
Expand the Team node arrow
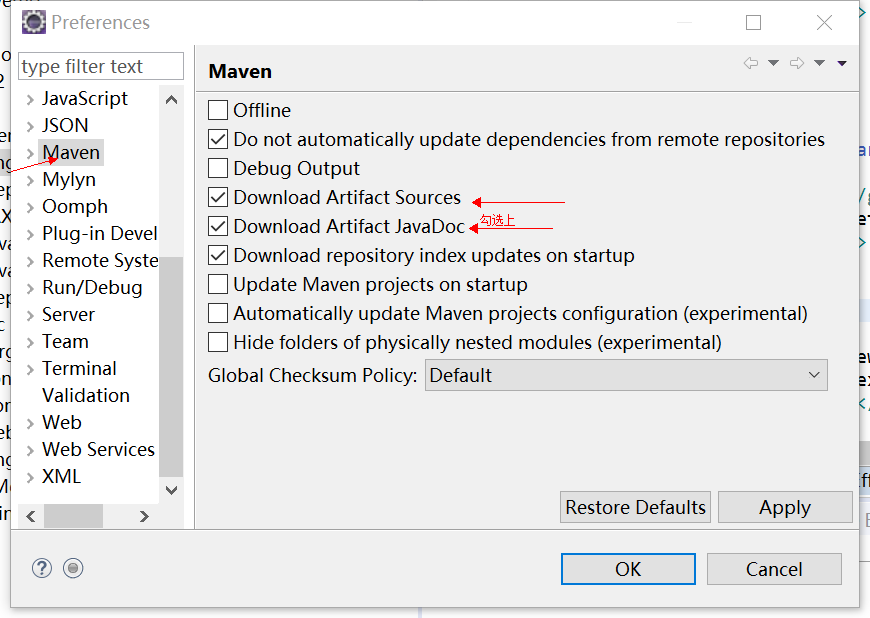click(x=31, y=343)
